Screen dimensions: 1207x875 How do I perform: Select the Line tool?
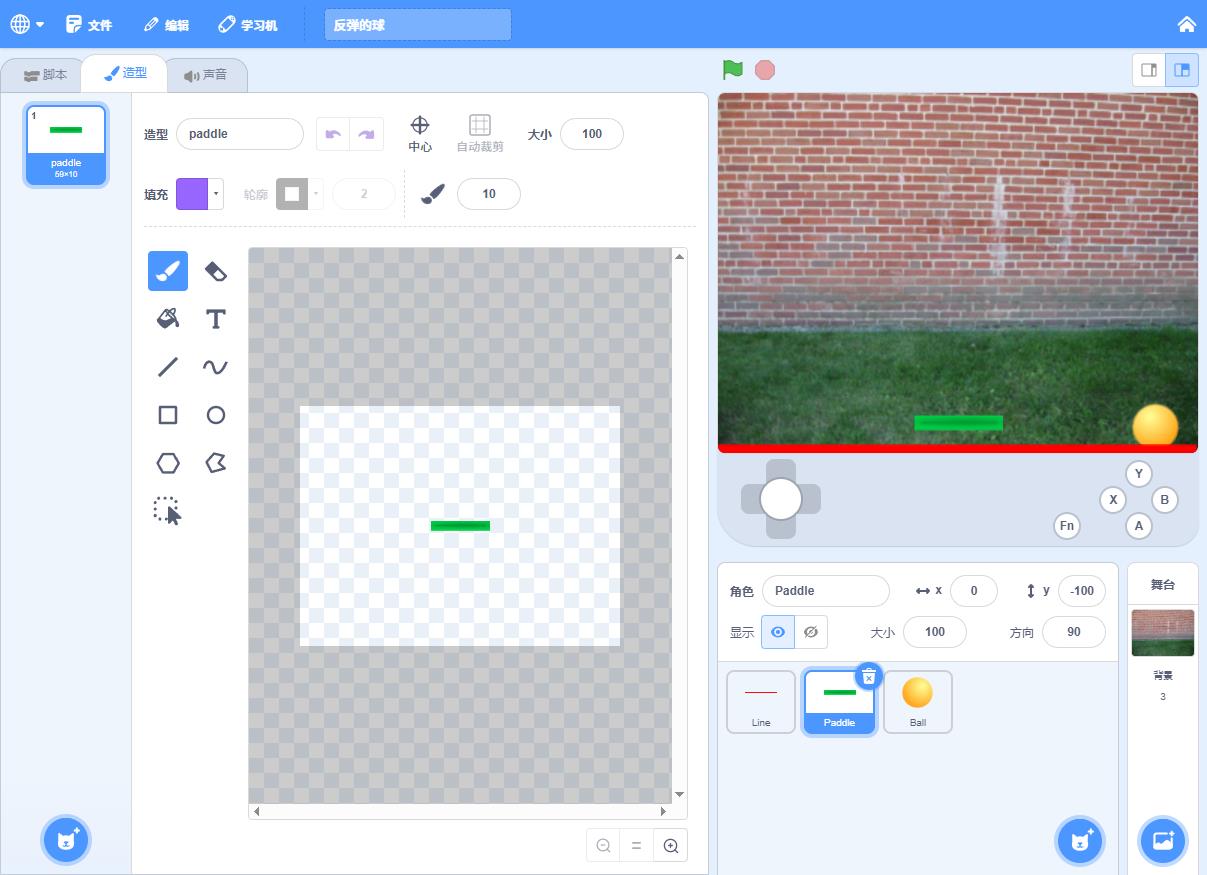tap(168, 367)
